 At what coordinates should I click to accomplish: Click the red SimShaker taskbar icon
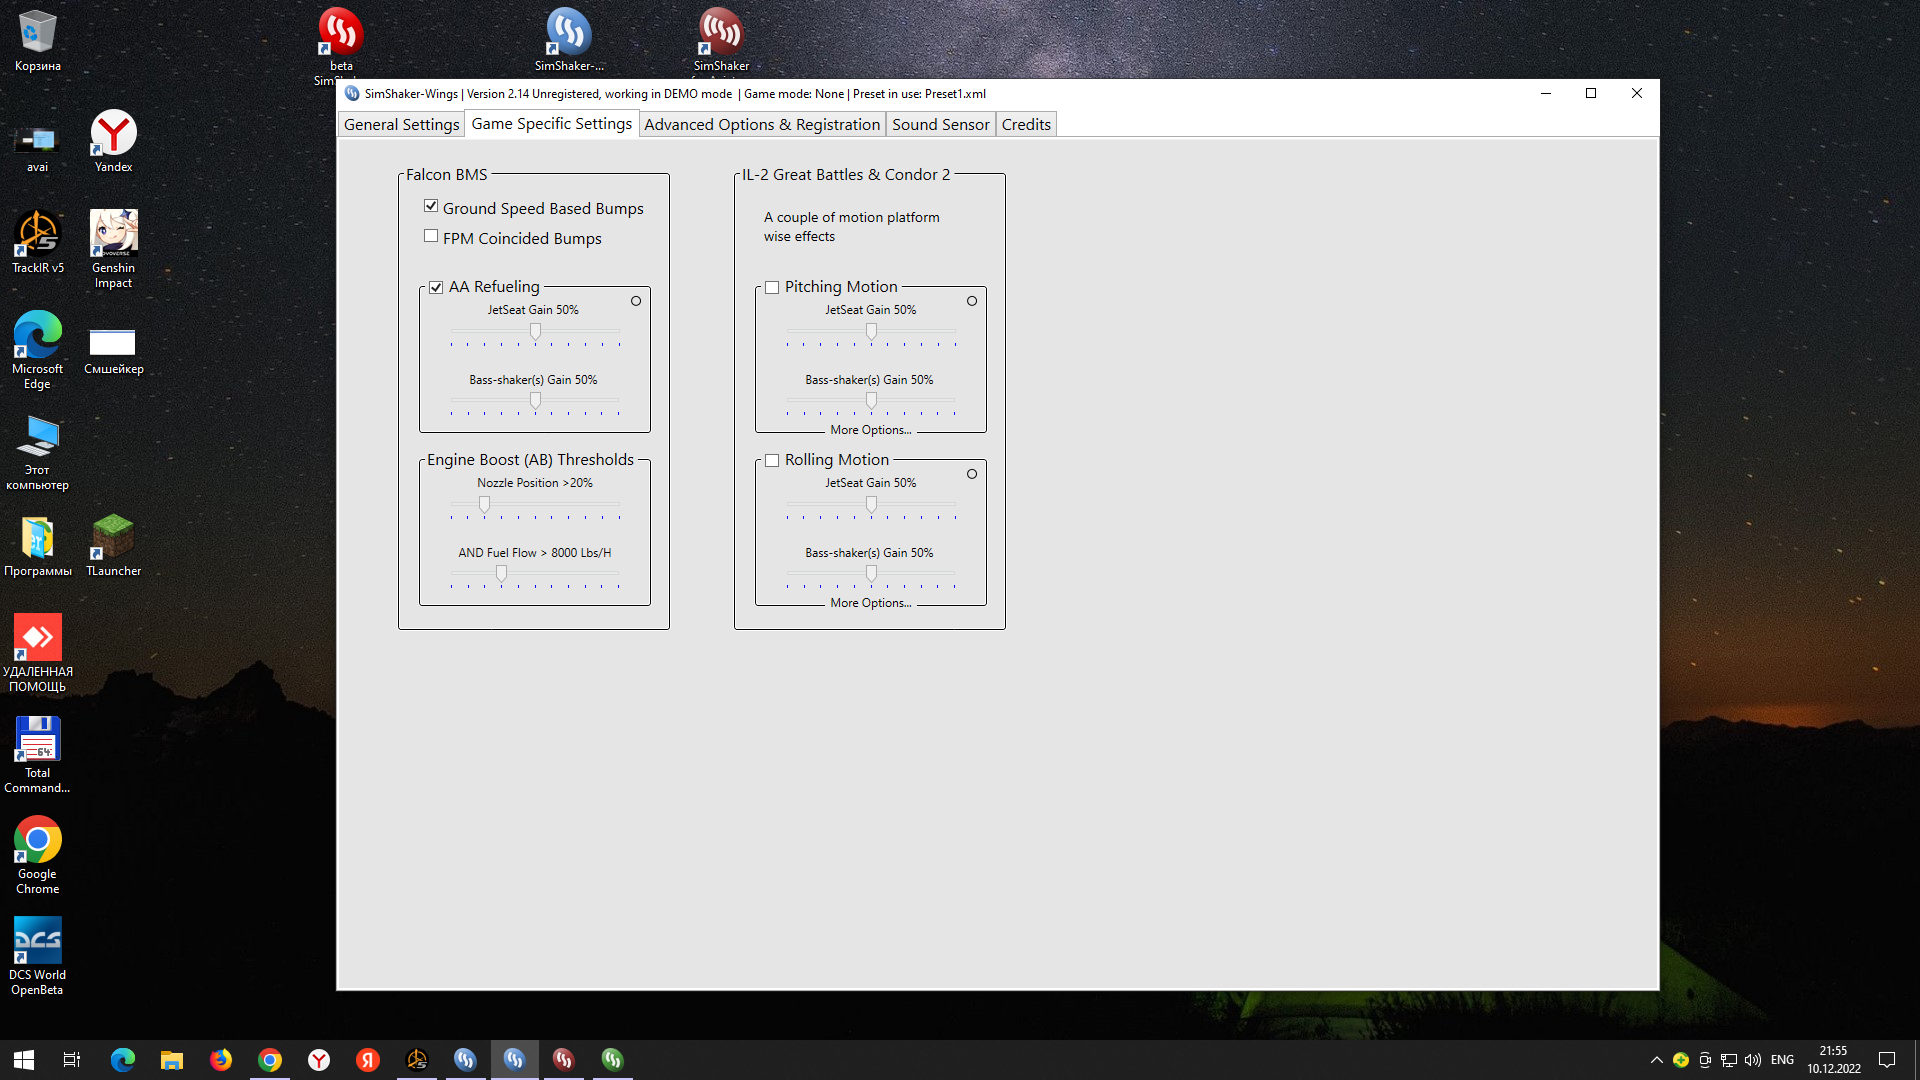point(564,1059)
